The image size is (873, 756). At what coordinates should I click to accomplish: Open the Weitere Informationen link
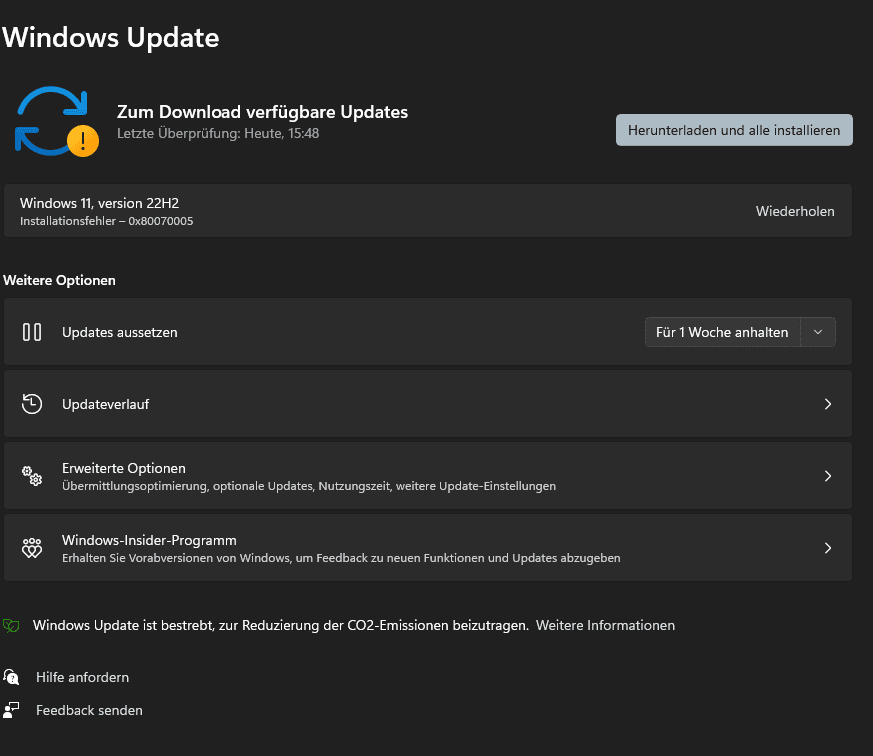point(605,626)
